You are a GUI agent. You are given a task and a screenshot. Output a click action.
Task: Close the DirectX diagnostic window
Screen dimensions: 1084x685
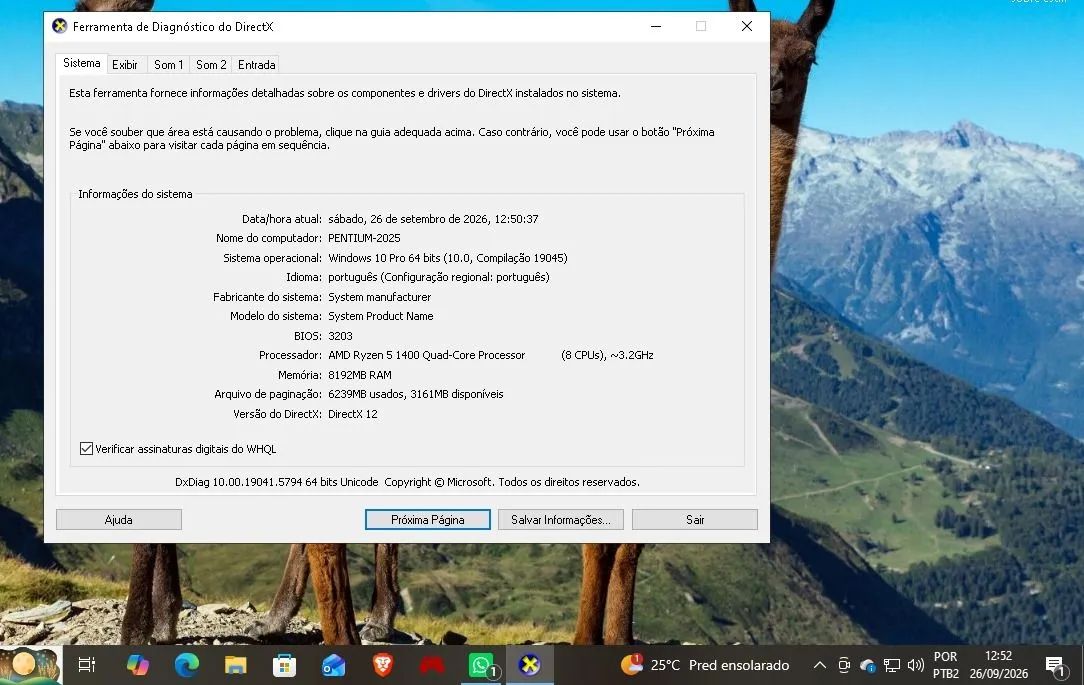click(747, 26)
